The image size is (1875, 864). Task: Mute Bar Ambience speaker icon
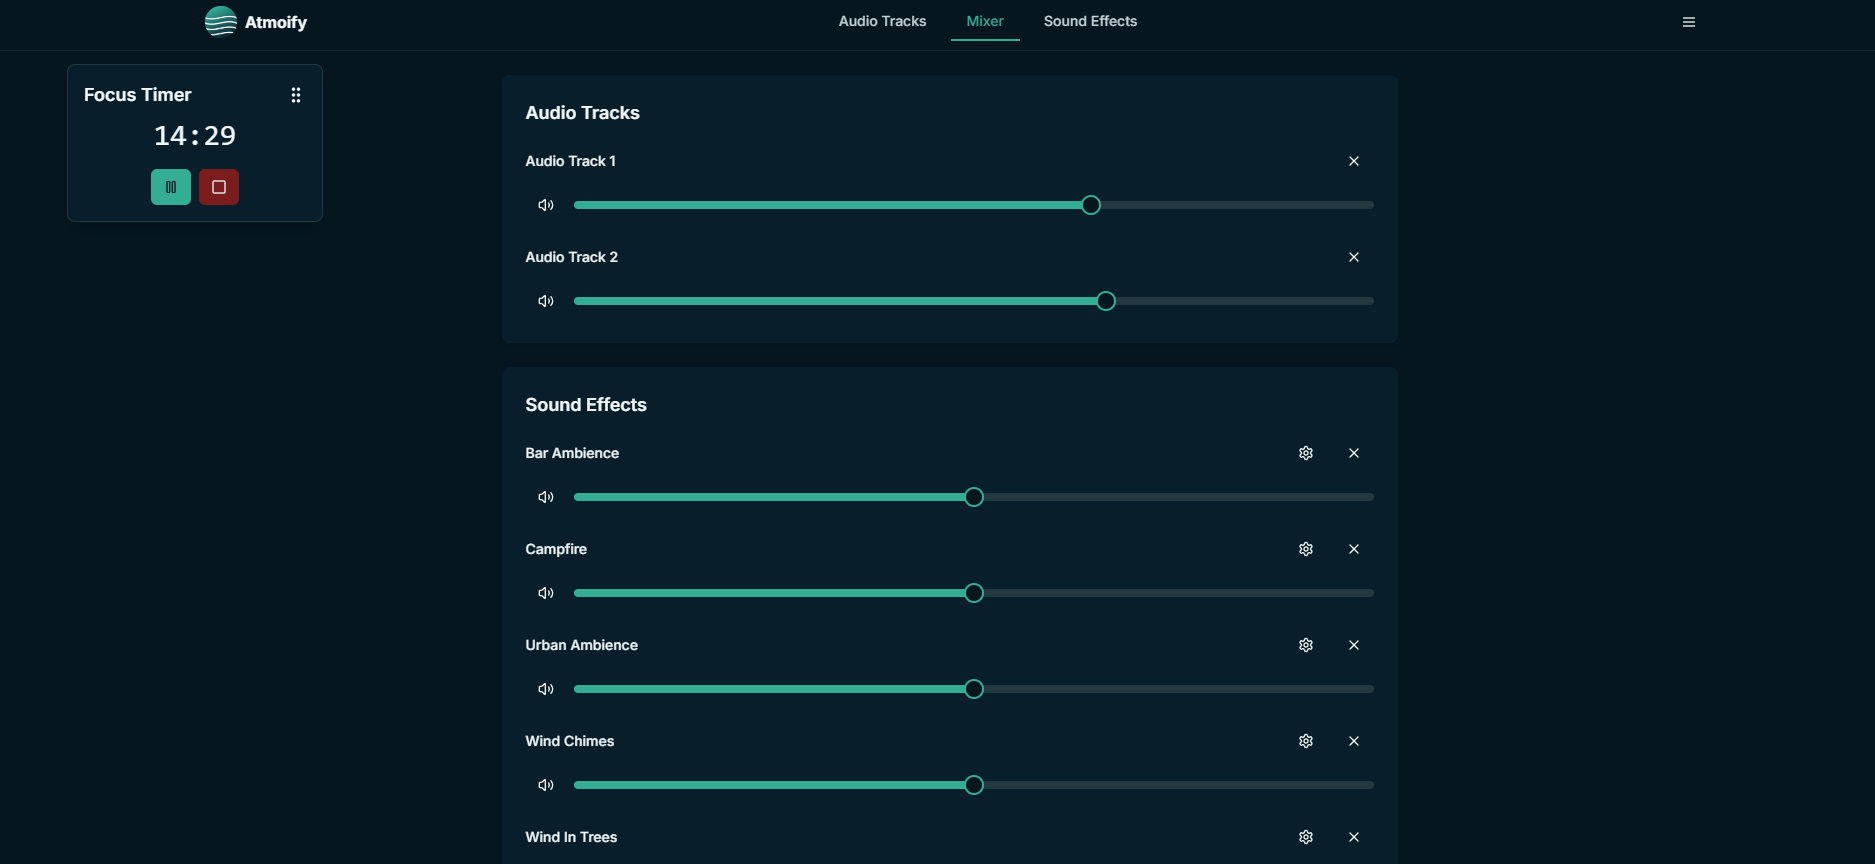pos(546,497)
